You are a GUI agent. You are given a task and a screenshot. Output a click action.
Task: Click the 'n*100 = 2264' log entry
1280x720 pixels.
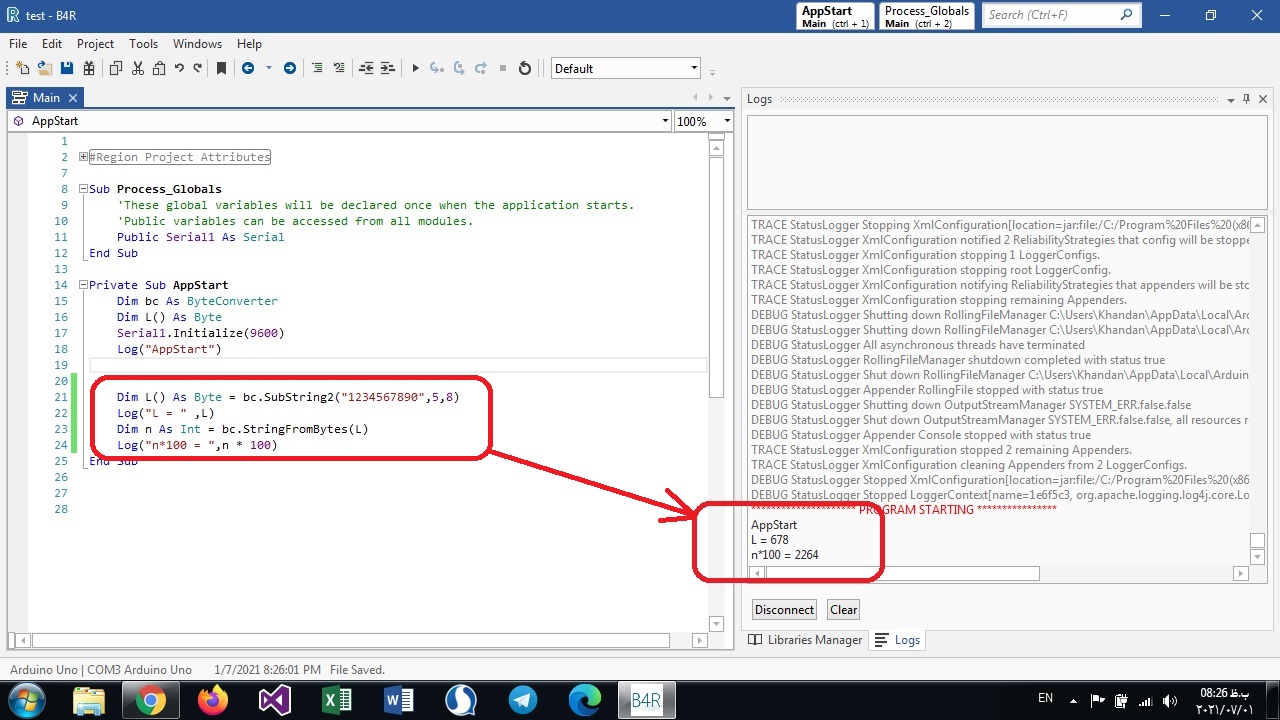pos(785,555)
